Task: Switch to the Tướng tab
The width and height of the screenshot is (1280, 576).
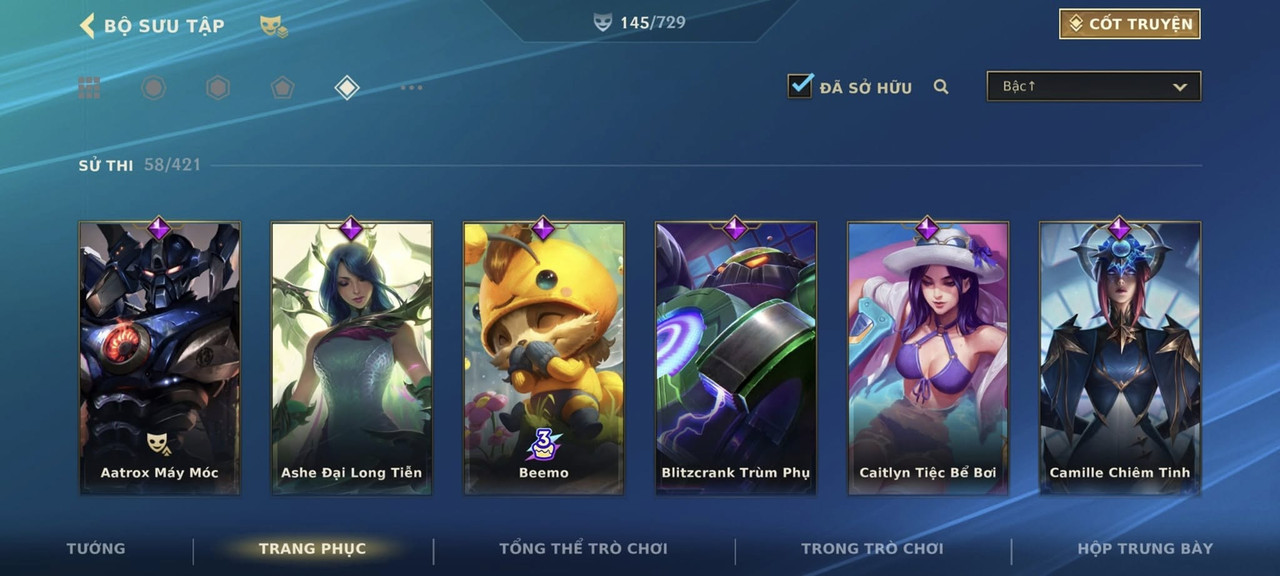Action: [x=96, y=548]
